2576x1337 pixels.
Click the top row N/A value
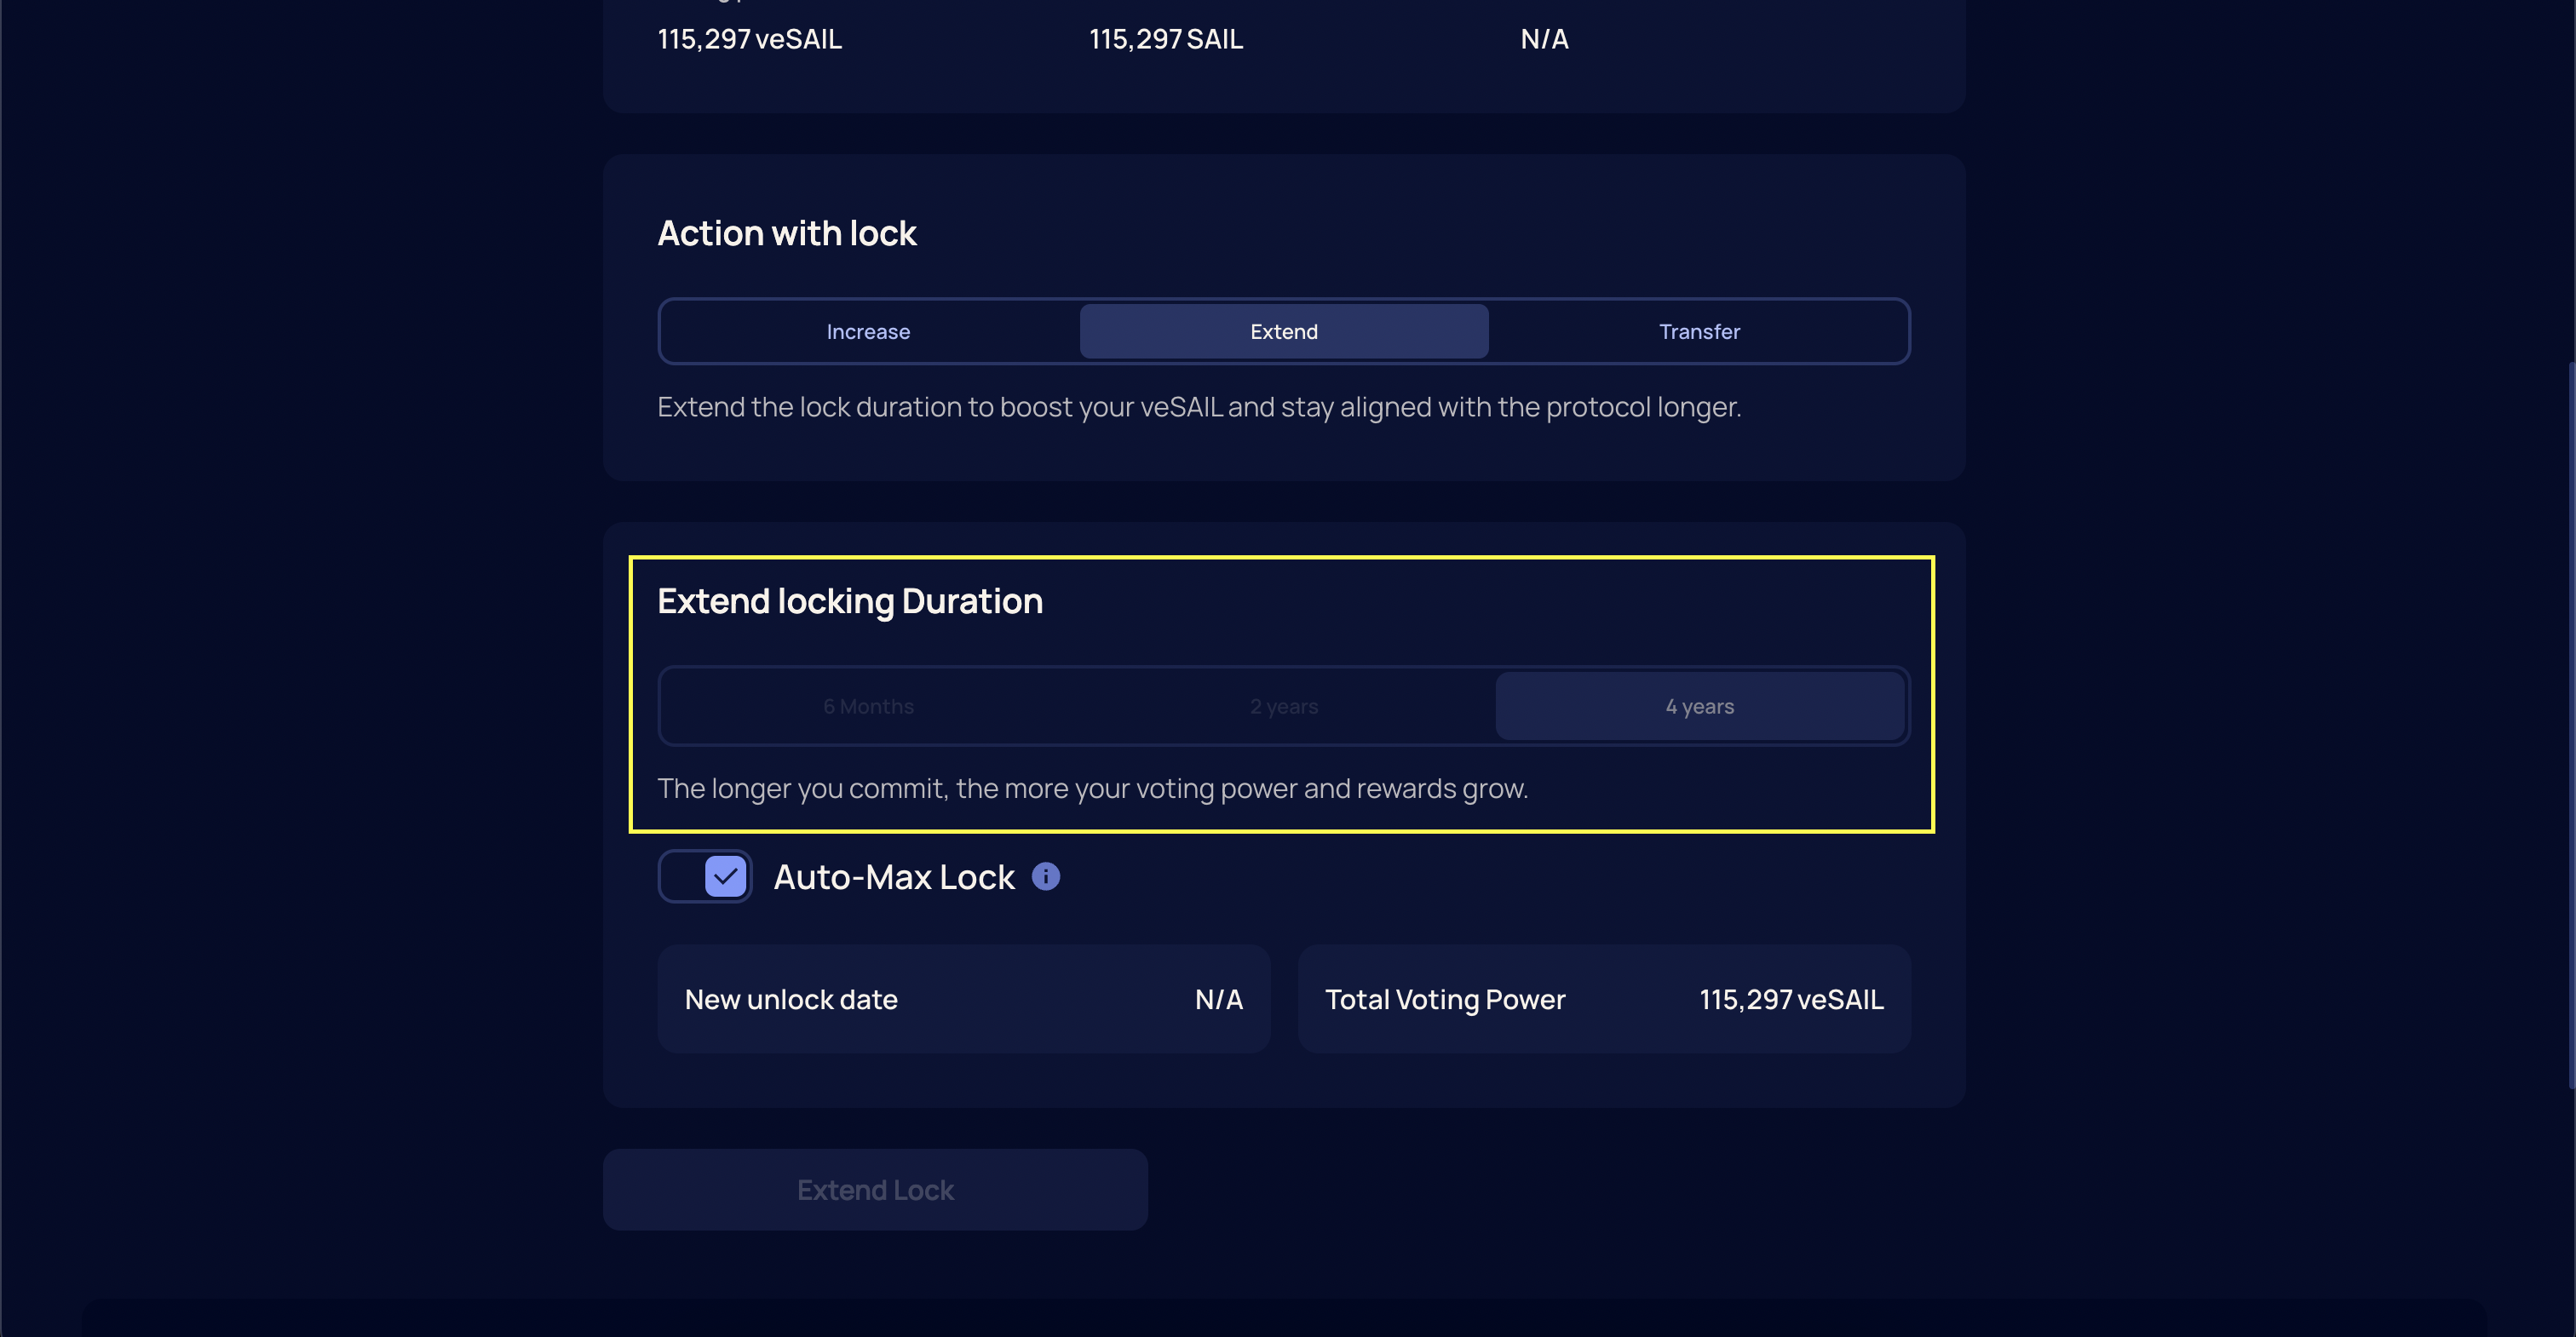[1544, 39]
